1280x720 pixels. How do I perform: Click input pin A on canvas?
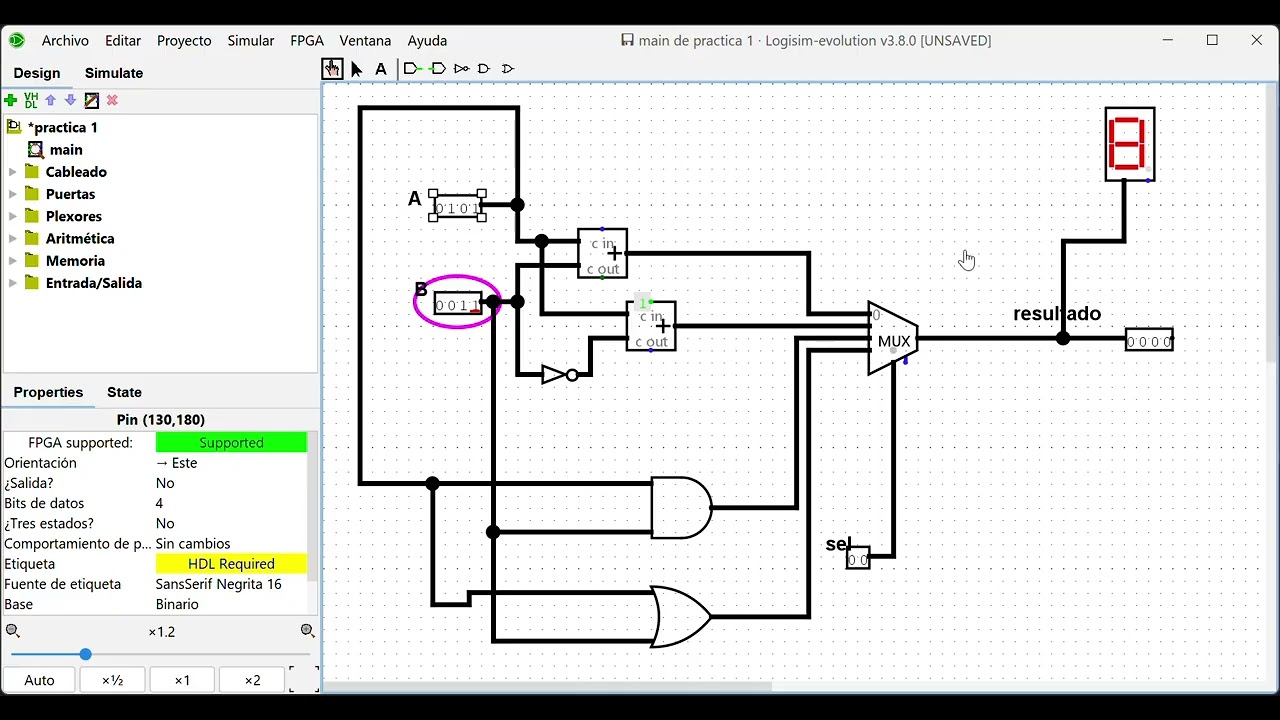tap(458, 206)
